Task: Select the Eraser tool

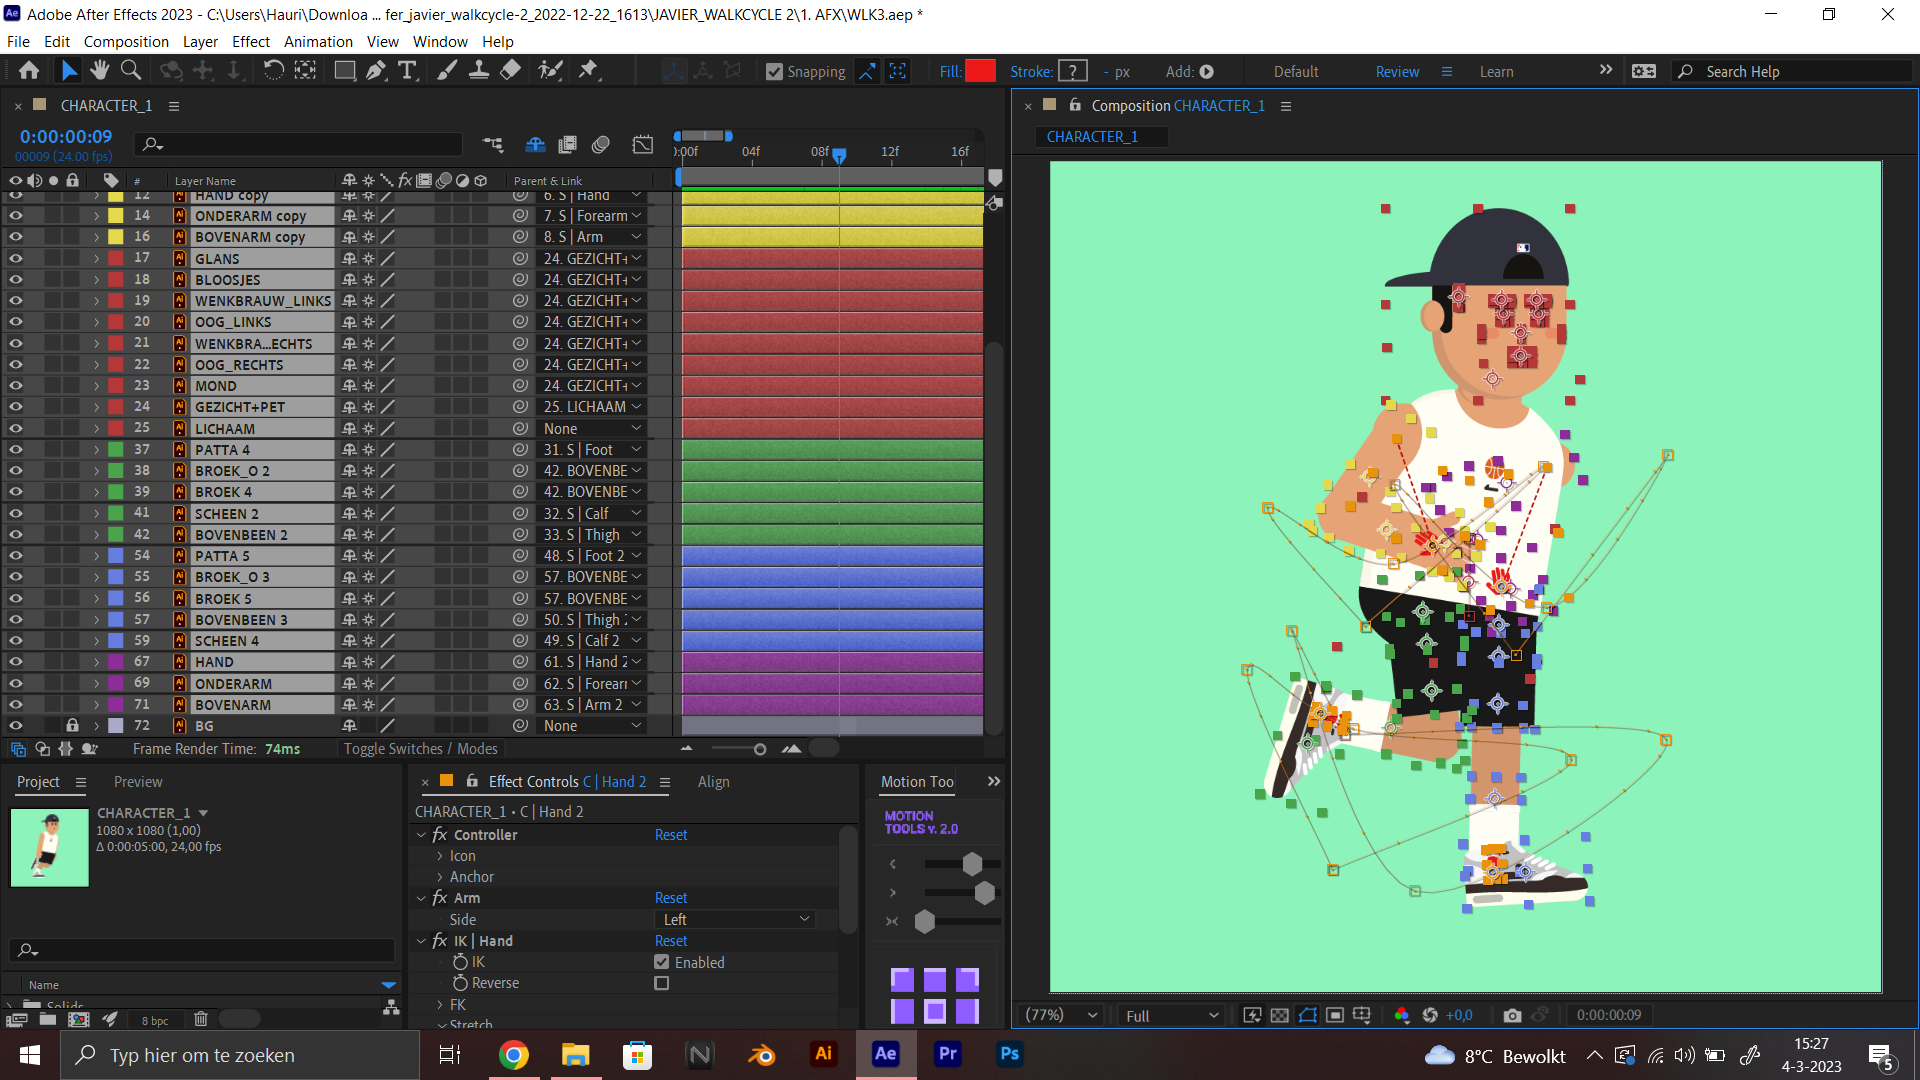Action: (x=510, y=70)
